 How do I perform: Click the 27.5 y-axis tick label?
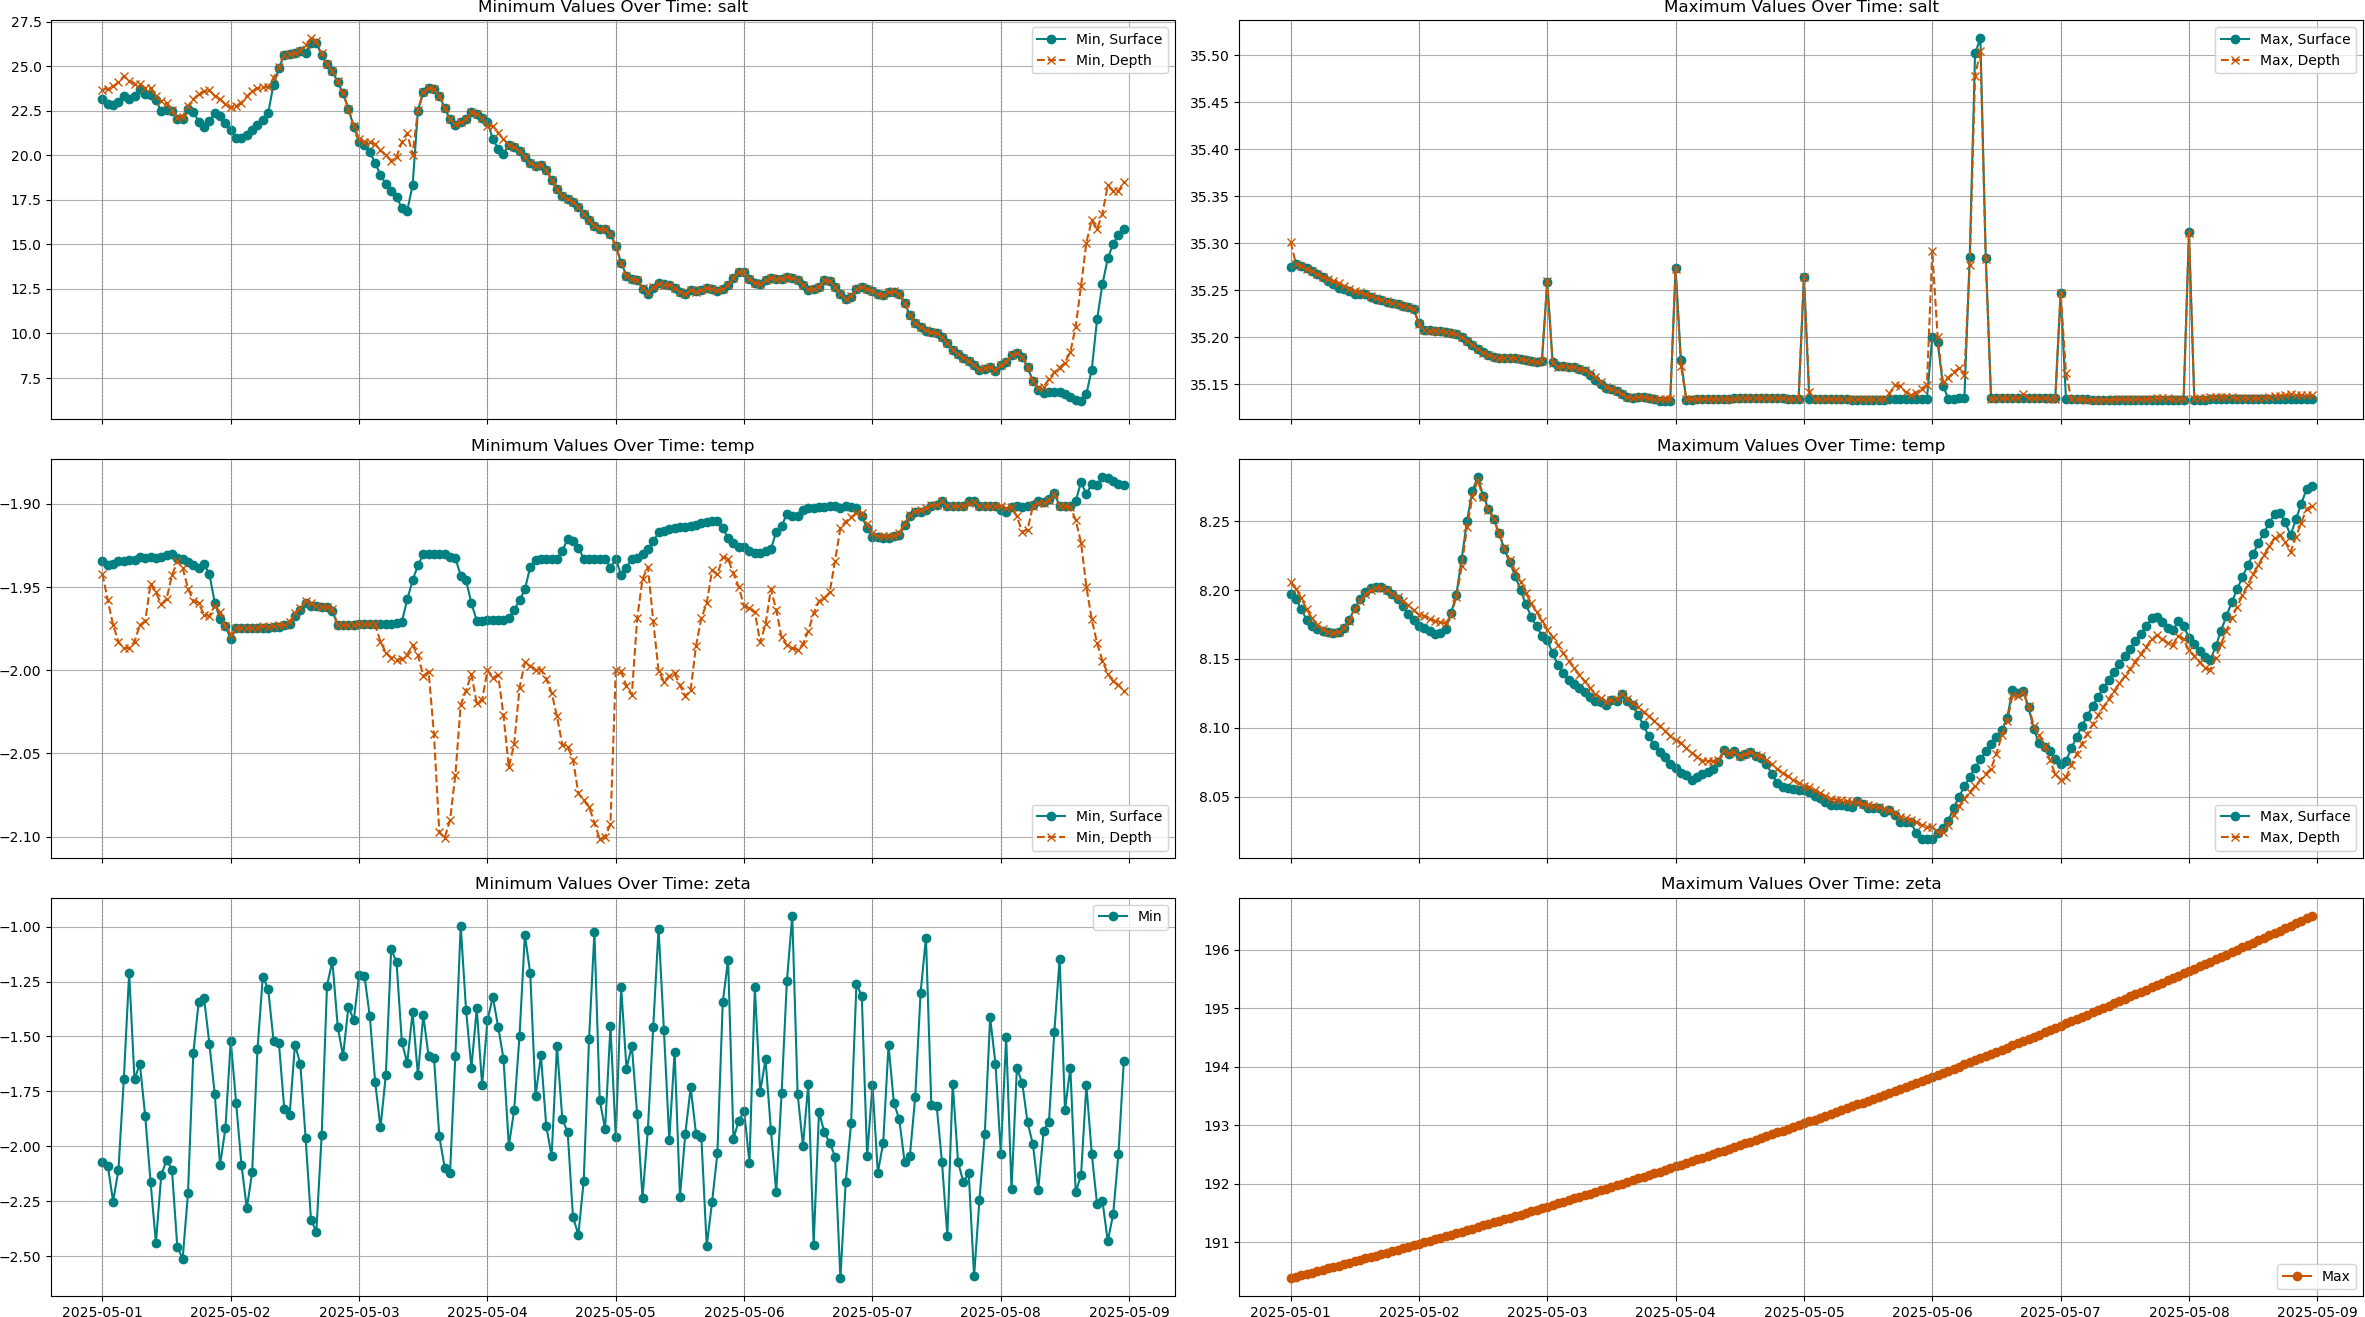point(26,22)
